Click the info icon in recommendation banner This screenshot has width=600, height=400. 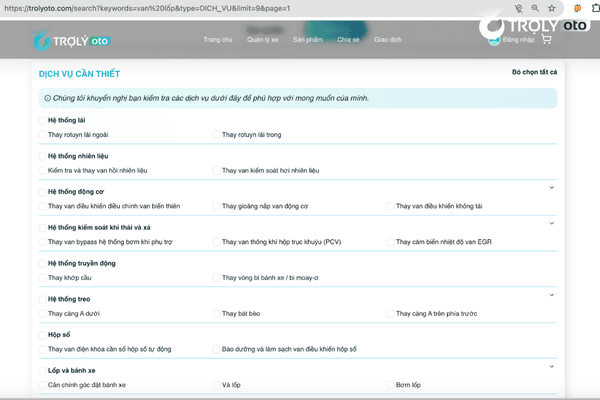(47, 98)
